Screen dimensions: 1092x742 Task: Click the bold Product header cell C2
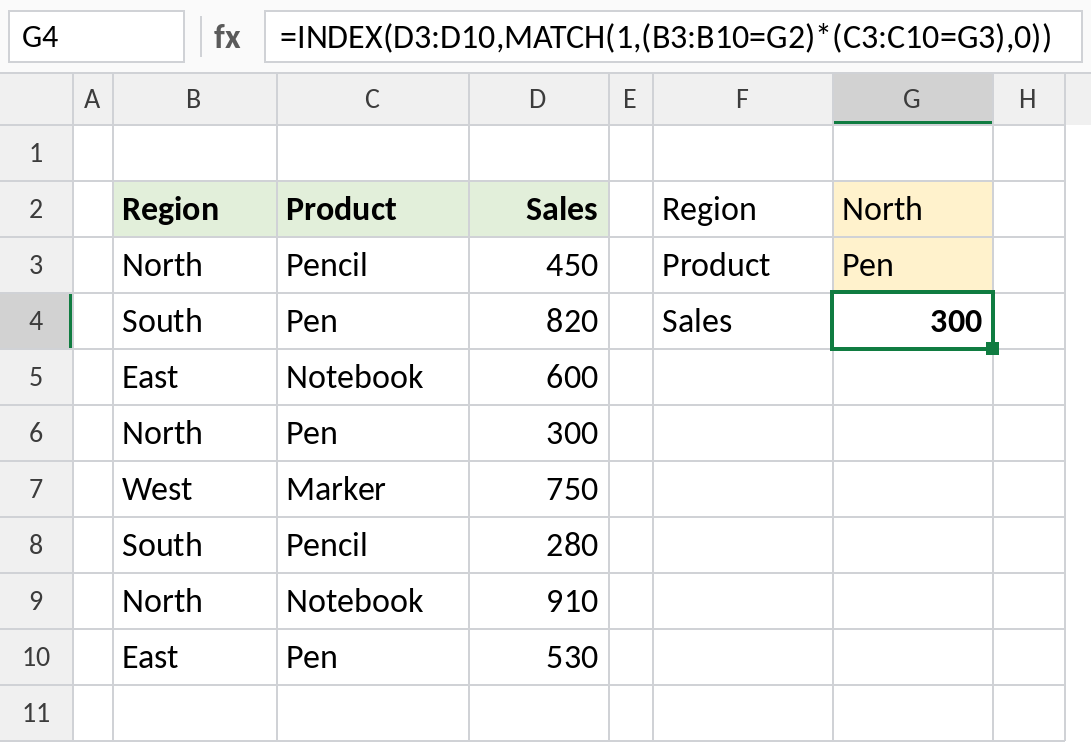tap(373, 209)
